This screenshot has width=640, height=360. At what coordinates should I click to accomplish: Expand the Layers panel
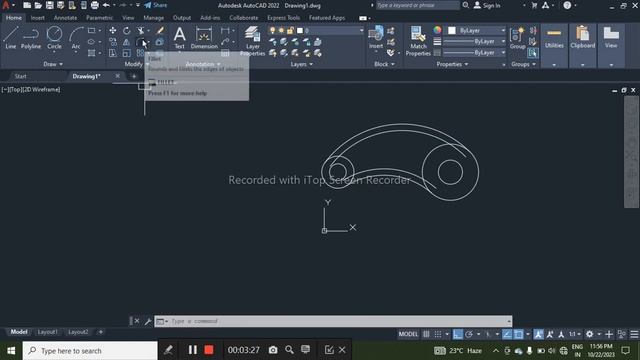[x=302, y=64]
